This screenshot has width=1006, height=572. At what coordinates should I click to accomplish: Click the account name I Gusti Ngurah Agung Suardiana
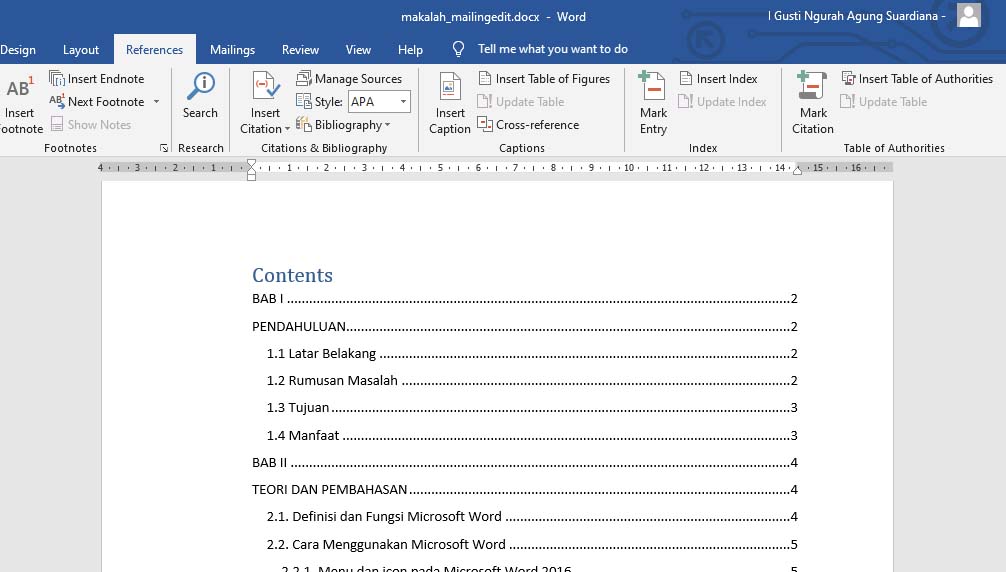point(856,16)
